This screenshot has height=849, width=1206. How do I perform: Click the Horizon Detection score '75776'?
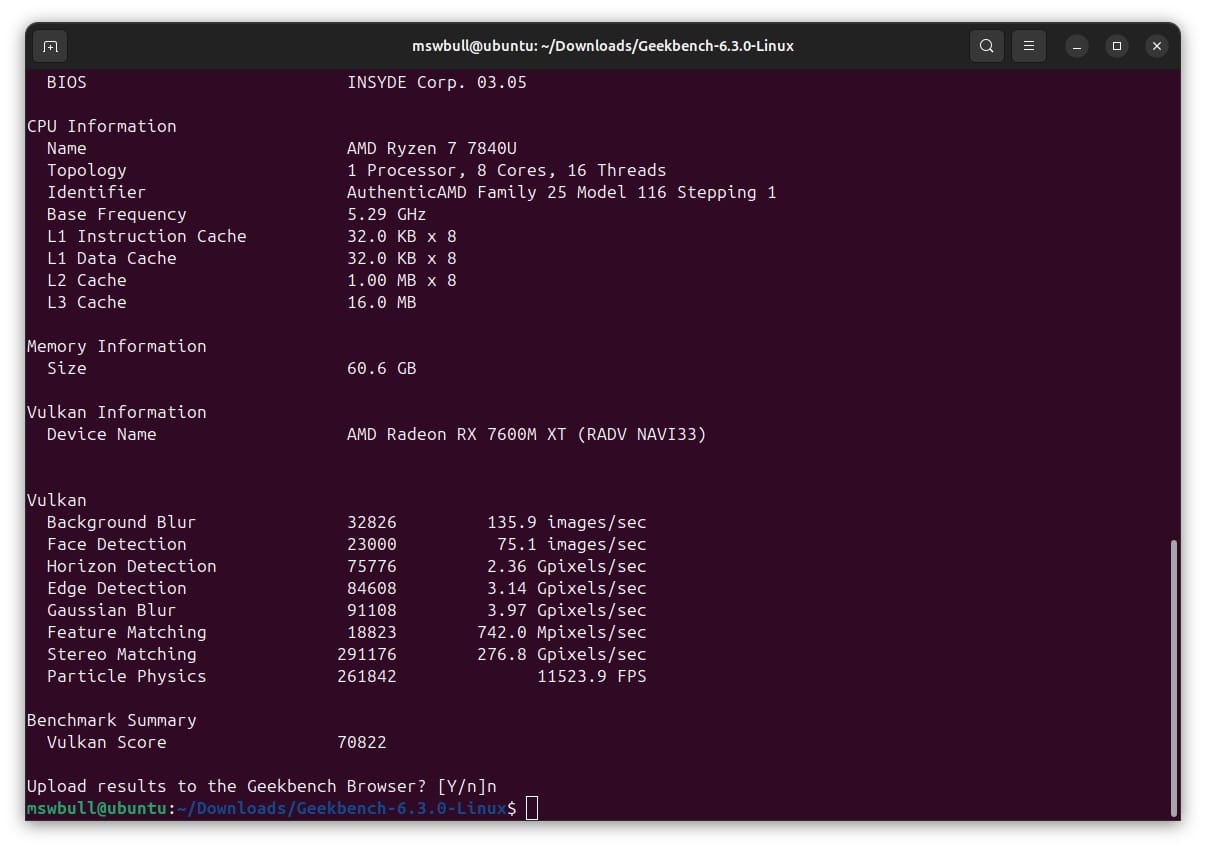tap(371, 566)
